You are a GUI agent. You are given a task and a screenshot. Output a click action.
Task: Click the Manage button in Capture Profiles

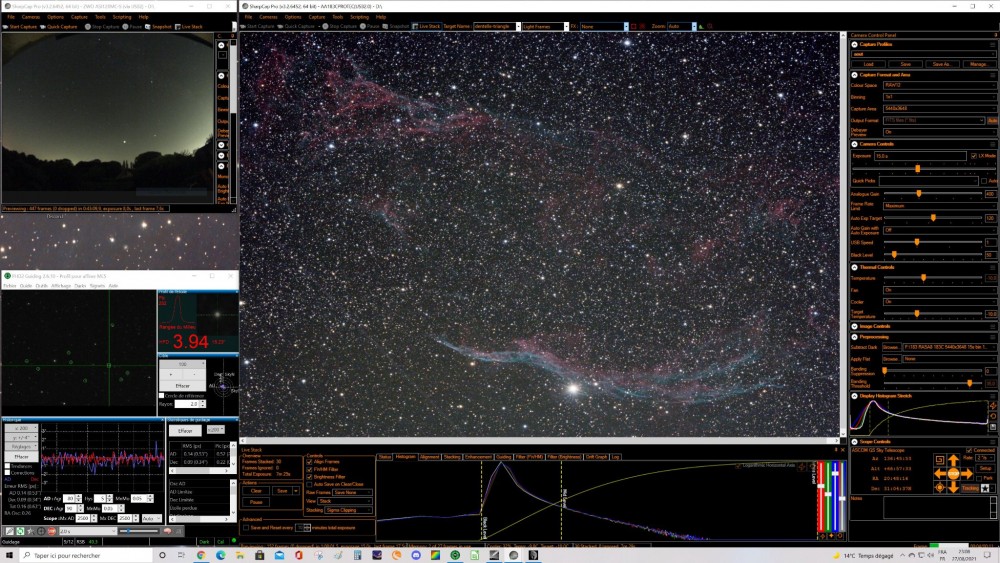click(x=980, y=64)
